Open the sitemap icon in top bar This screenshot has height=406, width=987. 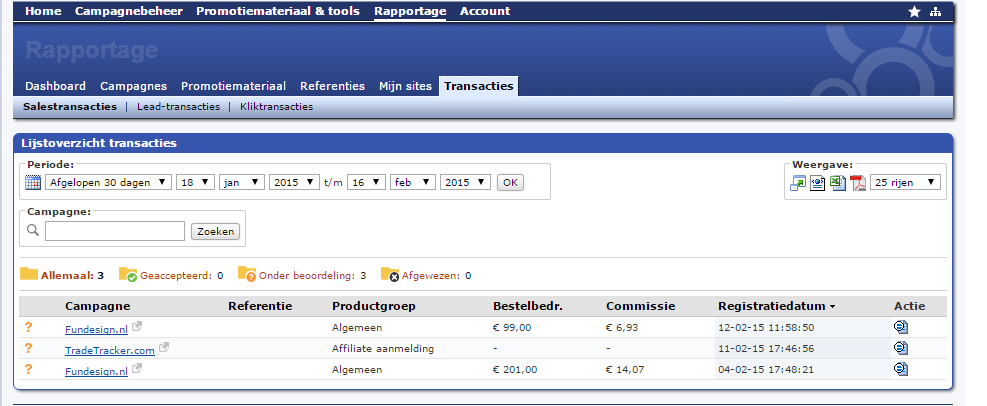coord(935,11)
